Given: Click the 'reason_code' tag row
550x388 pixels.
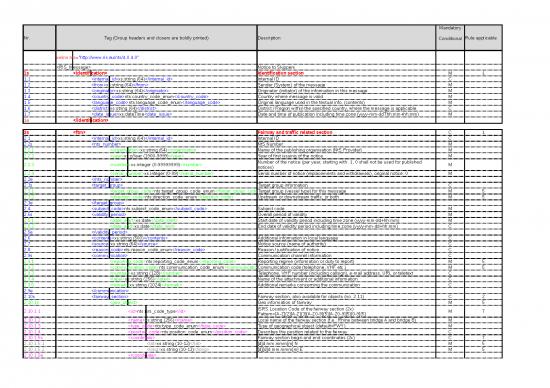Looking at the screenshot, I should point(148,250).
